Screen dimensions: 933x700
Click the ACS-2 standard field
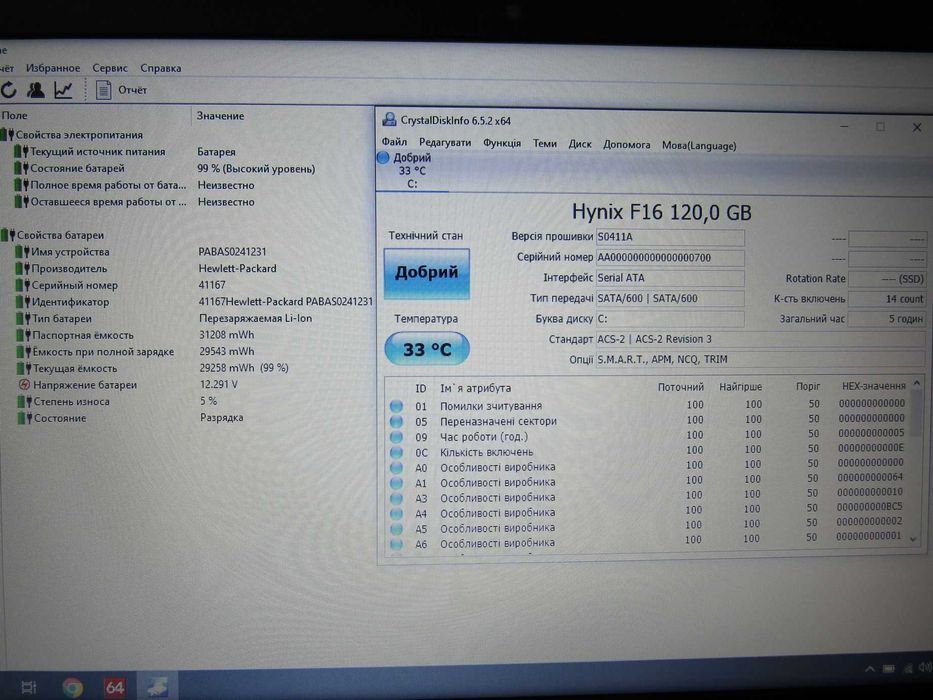point(760,339)
